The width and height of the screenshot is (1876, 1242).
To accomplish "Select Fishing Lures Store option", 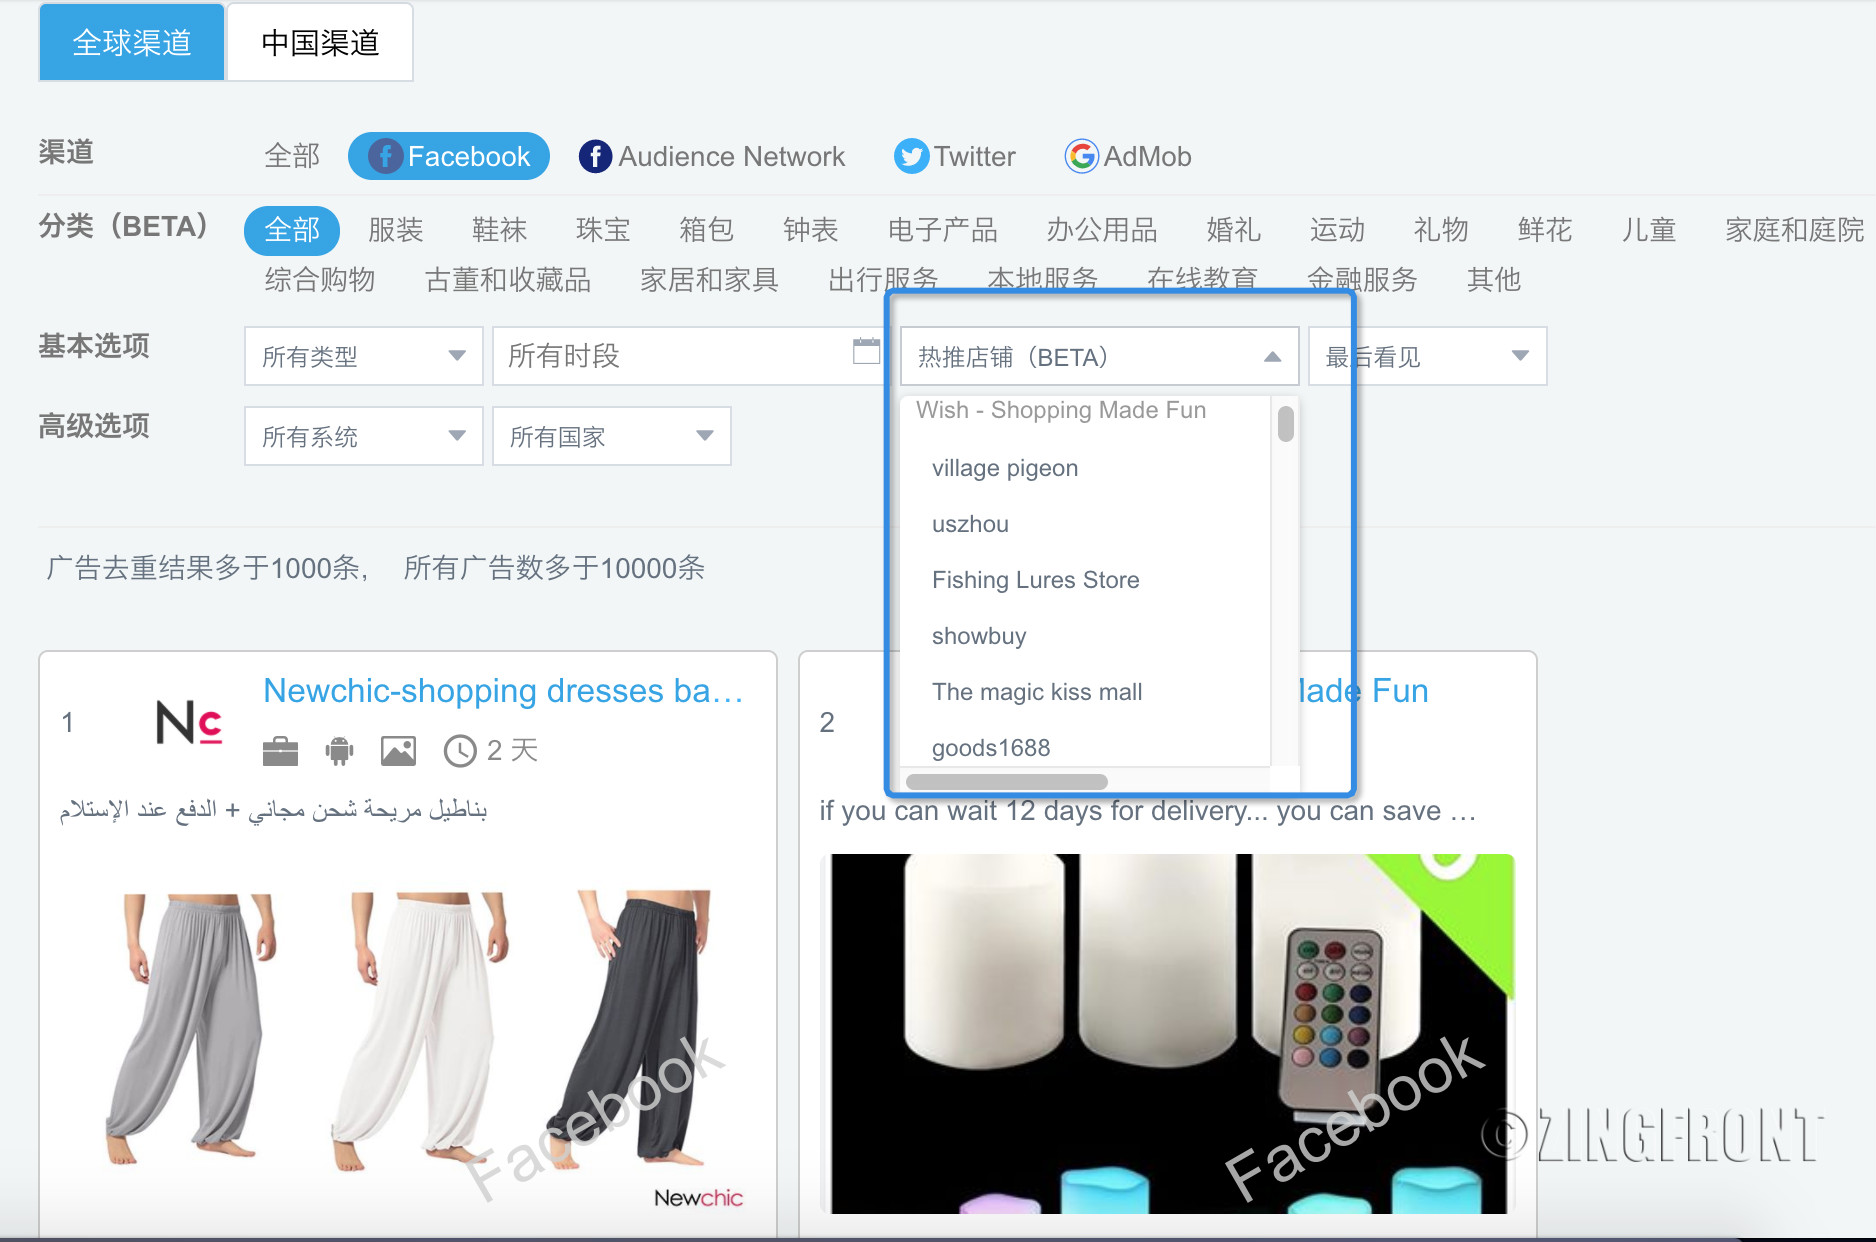I will point(1085,580).
